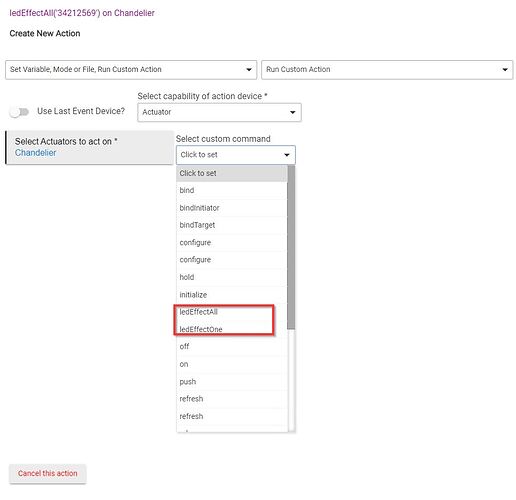
Task: Pick the hold command
Action: 231,277
